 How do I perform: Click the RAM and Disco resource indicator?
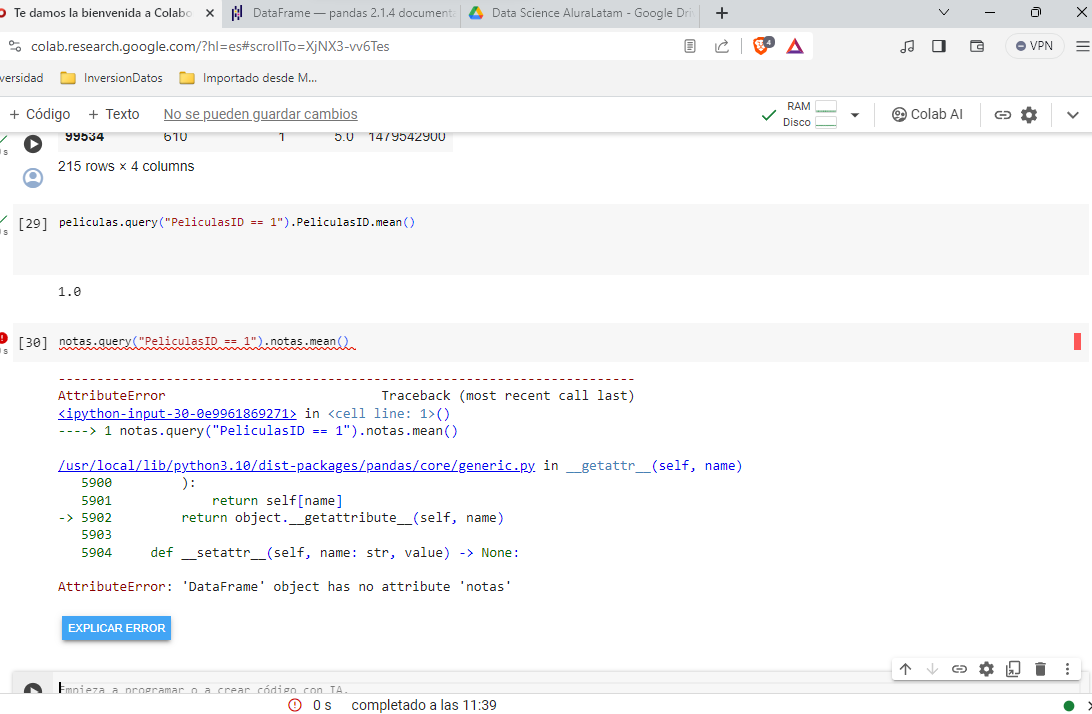pos(809,114)
